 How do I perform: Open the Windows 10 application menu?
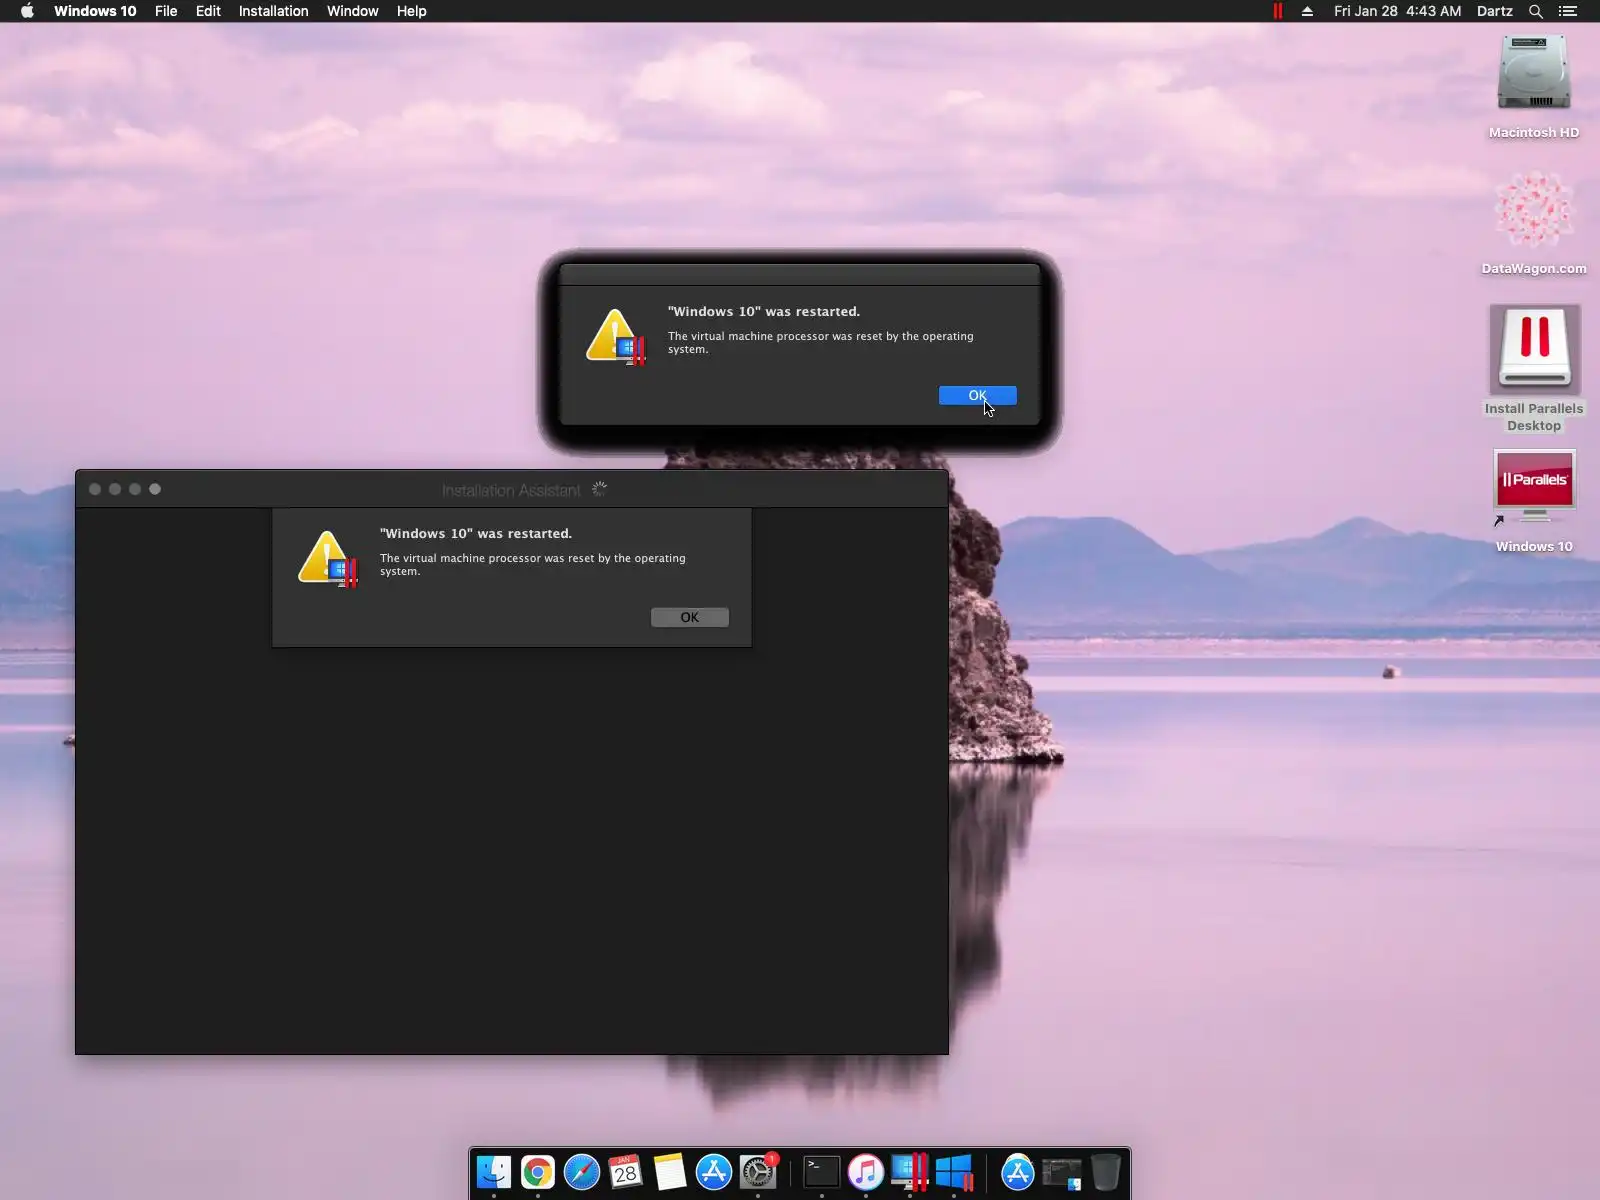click(95, 11)
